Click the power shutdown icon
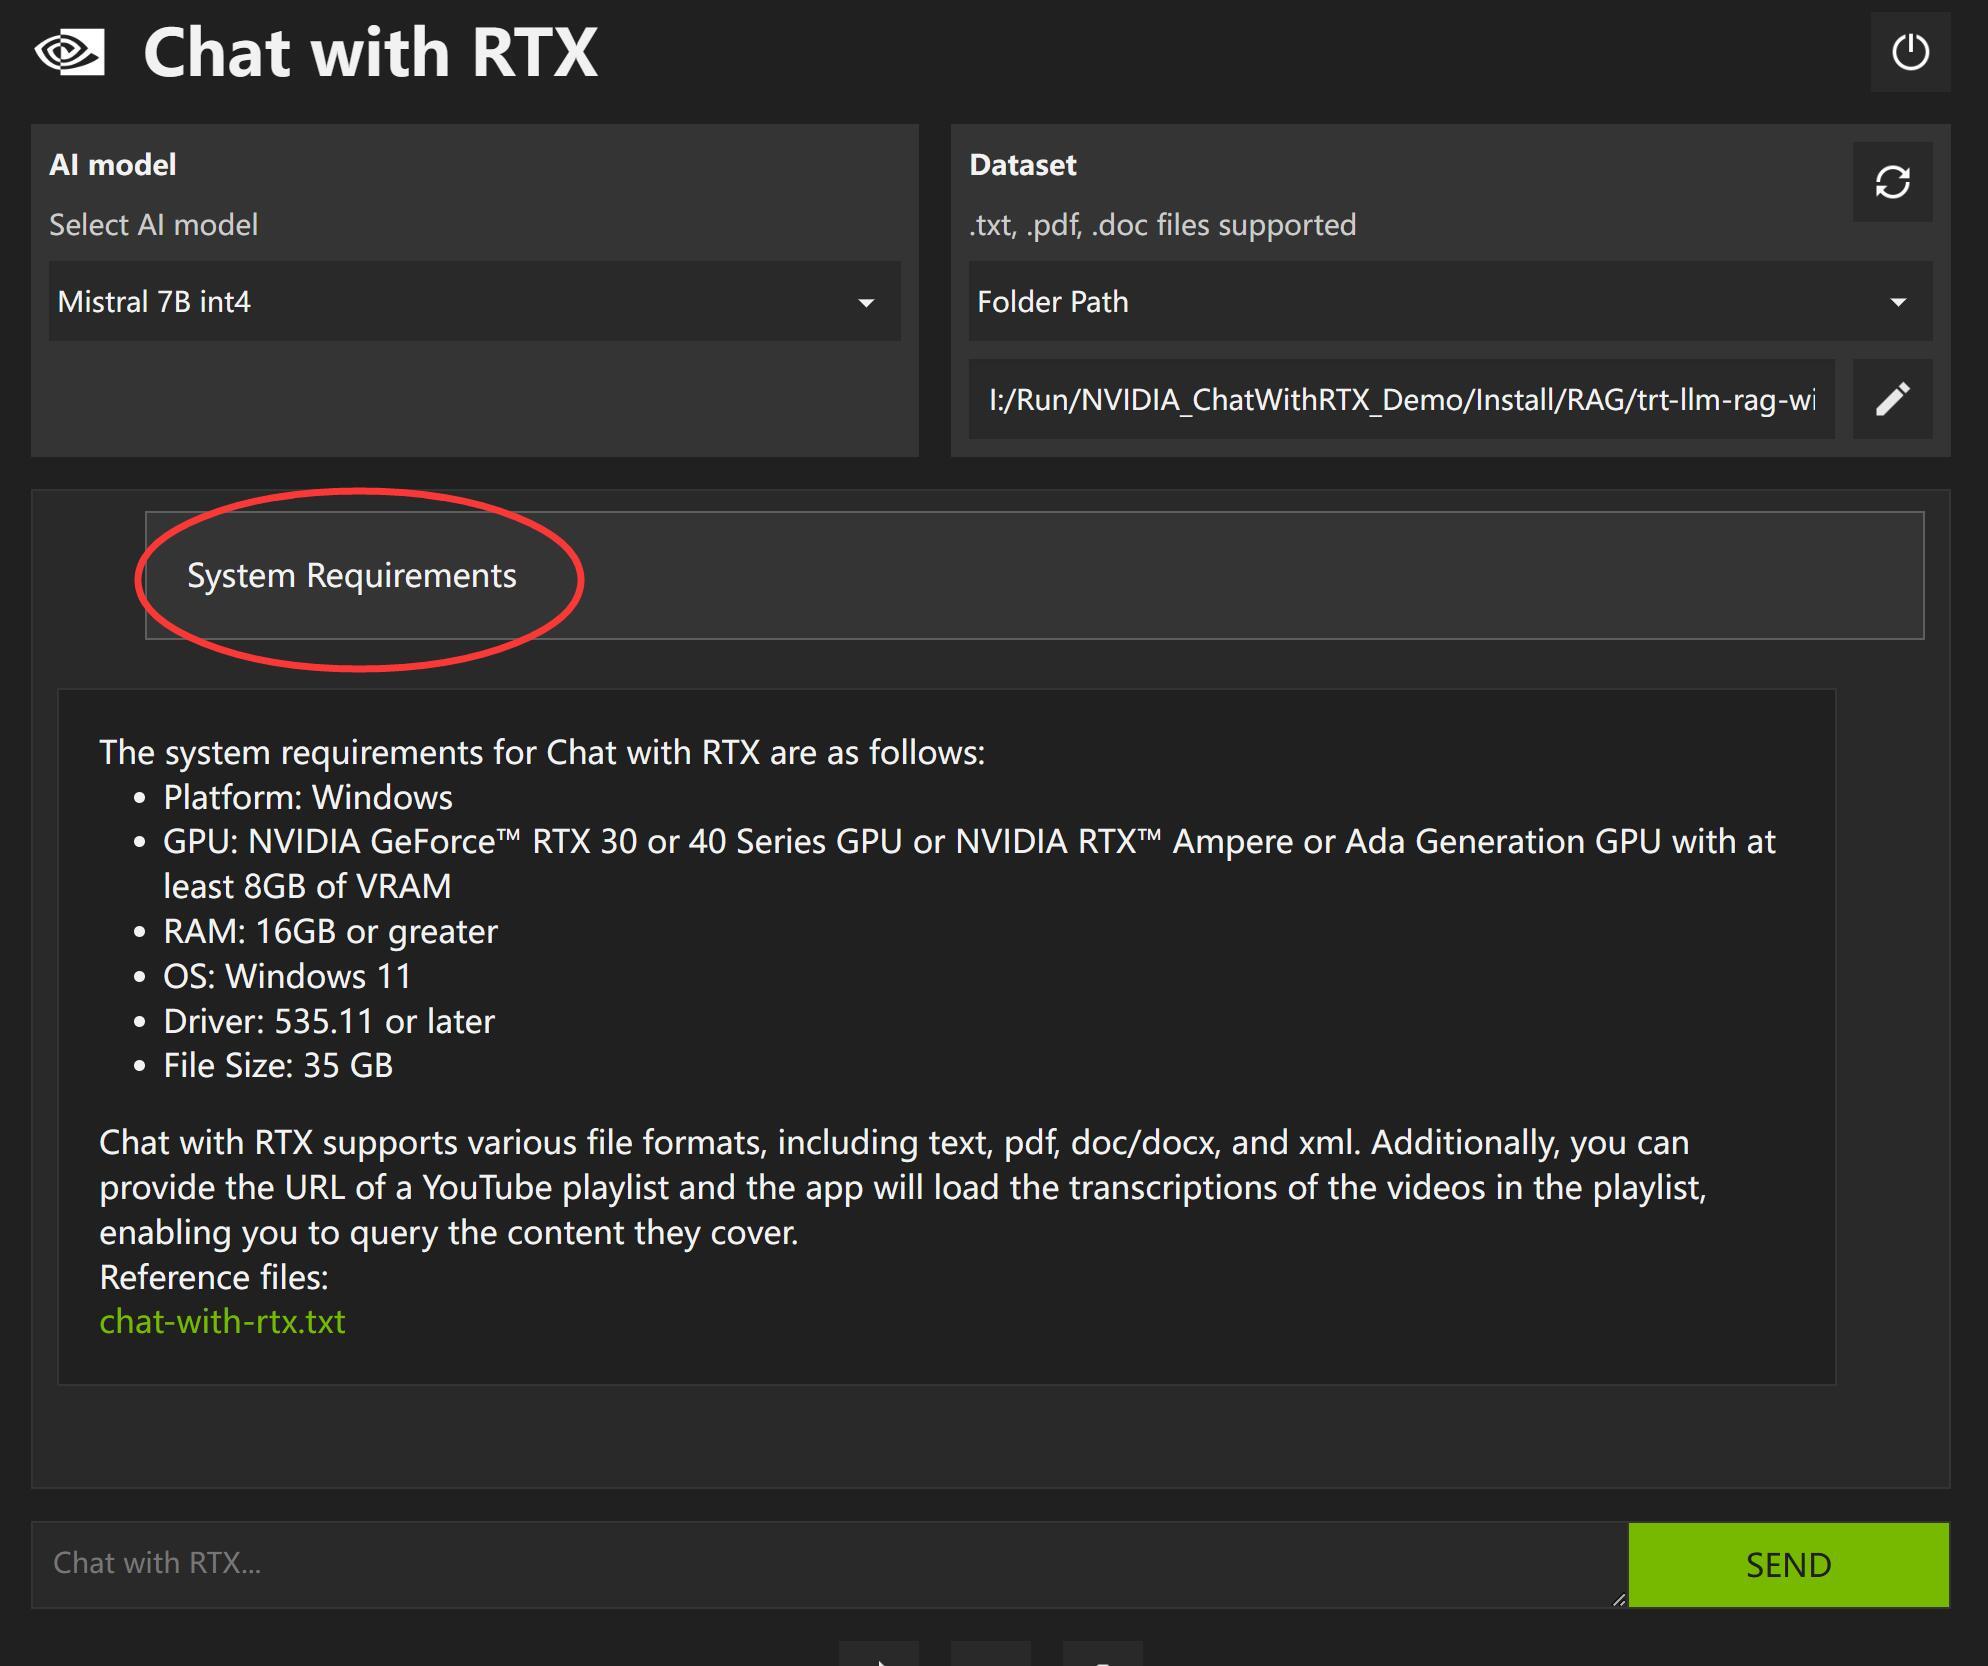 point(1910,52)
